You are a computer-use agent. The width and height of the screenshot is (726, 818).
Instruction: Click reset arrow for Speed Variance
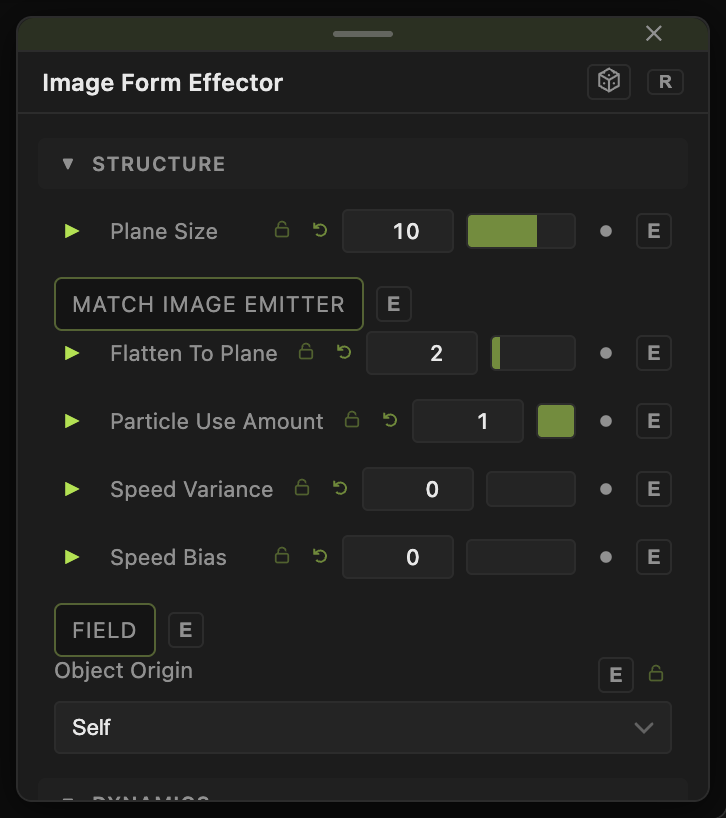[x=340, y=488]
